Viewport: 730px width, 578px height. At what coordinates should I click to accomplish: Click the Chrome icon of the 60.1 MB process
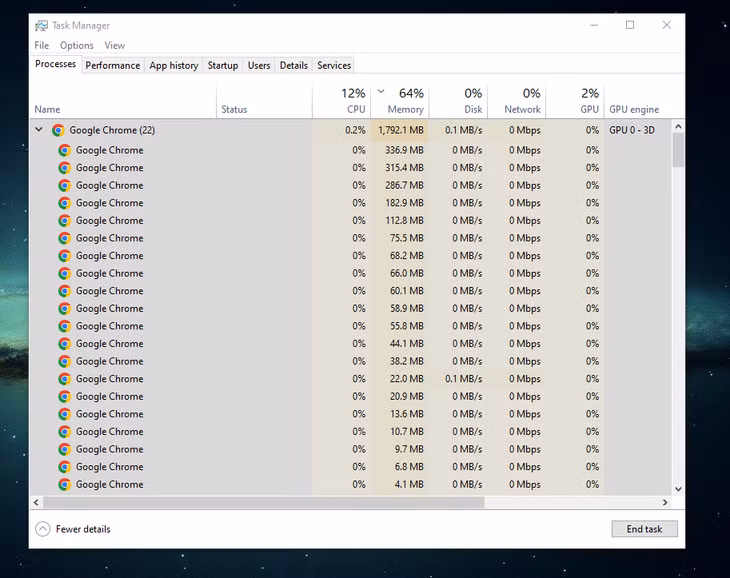(x=65, y=291)
